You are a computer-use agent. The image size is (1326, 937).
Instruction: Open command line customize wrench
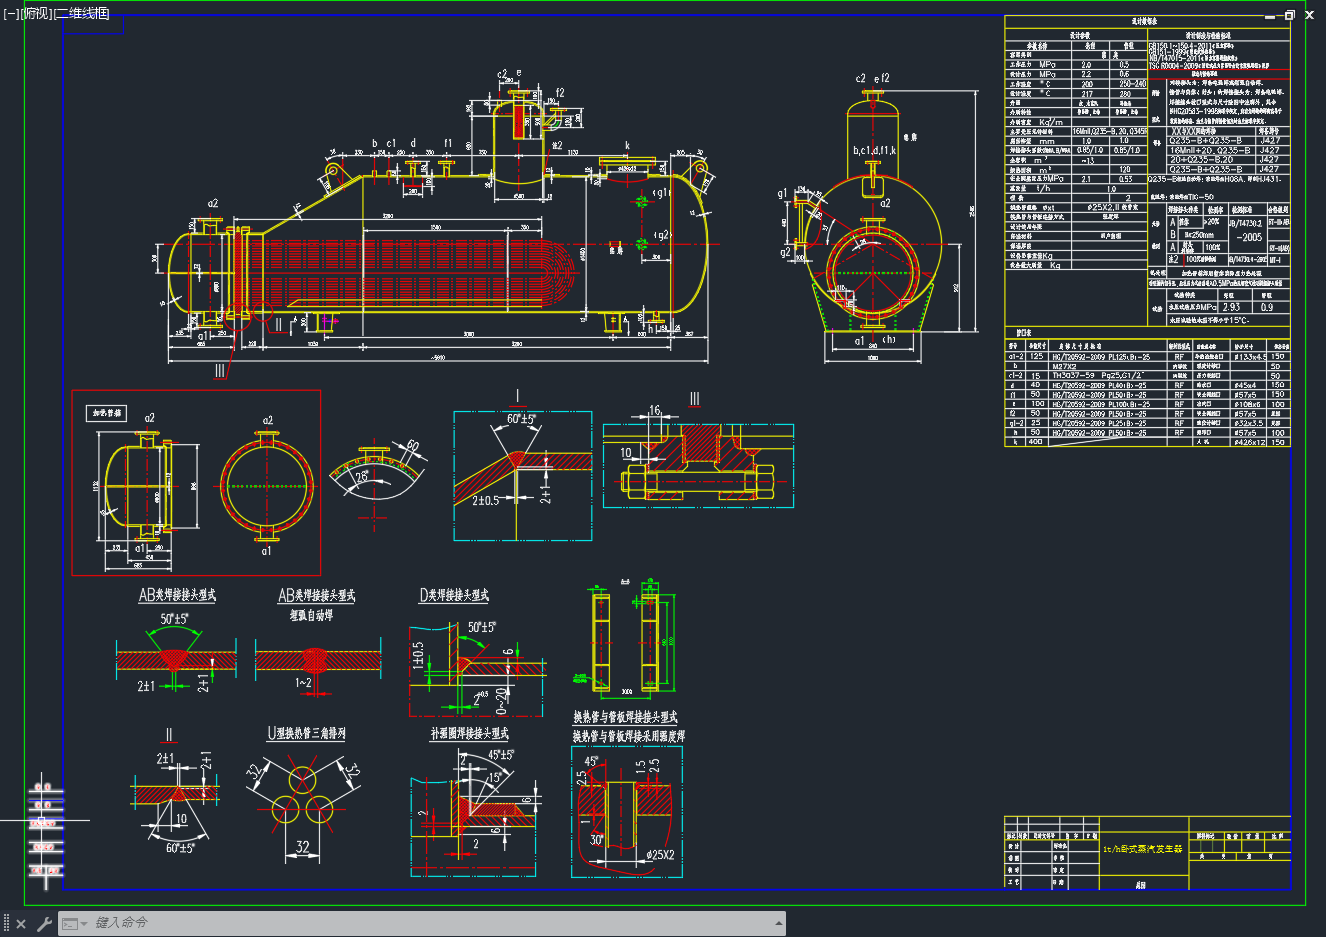pos(44,924)
